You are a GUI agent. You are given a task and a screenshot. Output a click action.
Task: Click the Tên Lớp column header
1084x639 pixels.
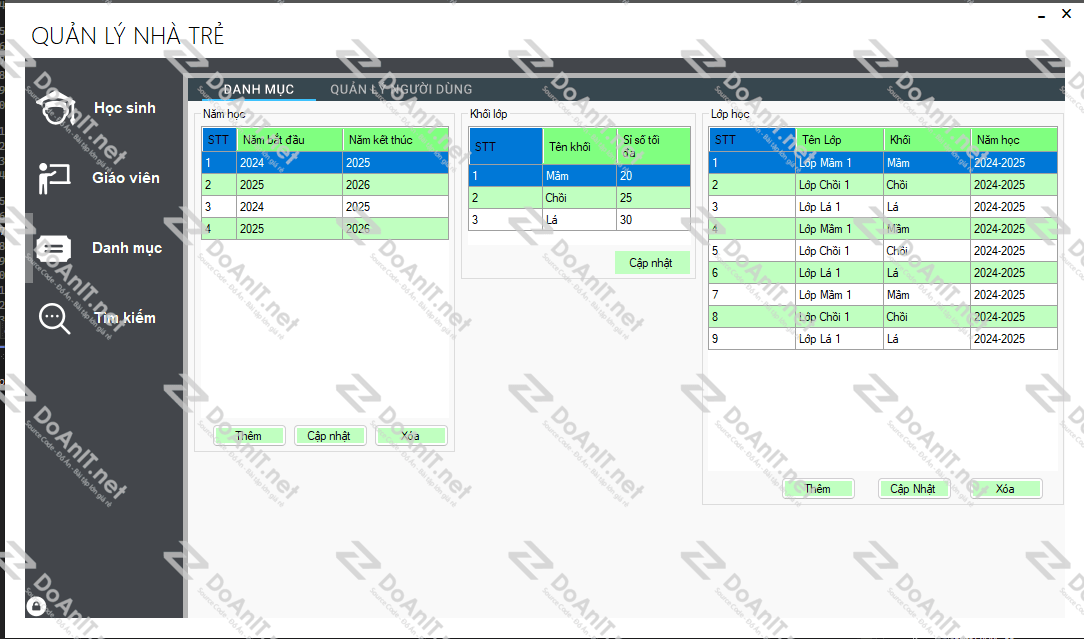(x=839, y=140)
